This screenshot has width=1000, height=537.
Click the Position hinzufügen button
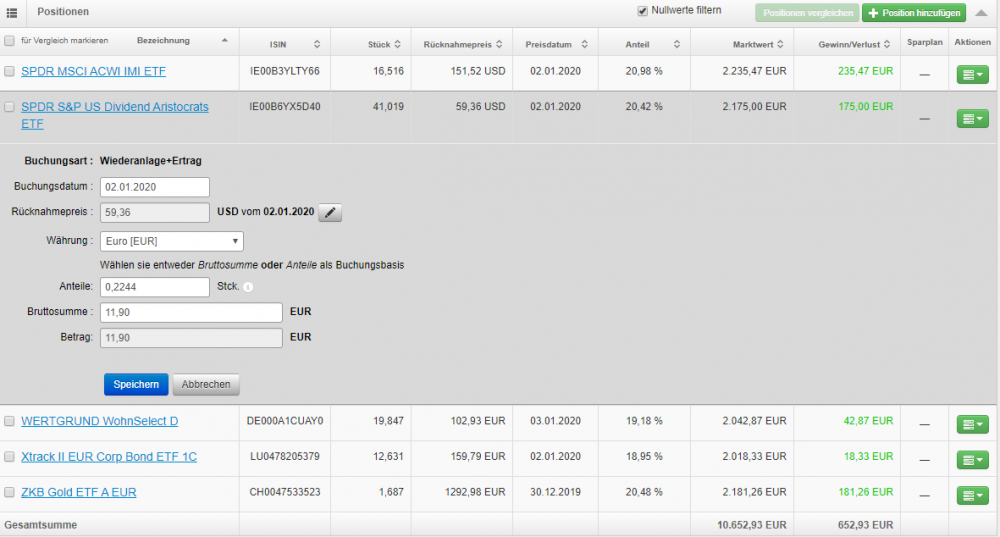pyautogui.click(x=914, y=13)
